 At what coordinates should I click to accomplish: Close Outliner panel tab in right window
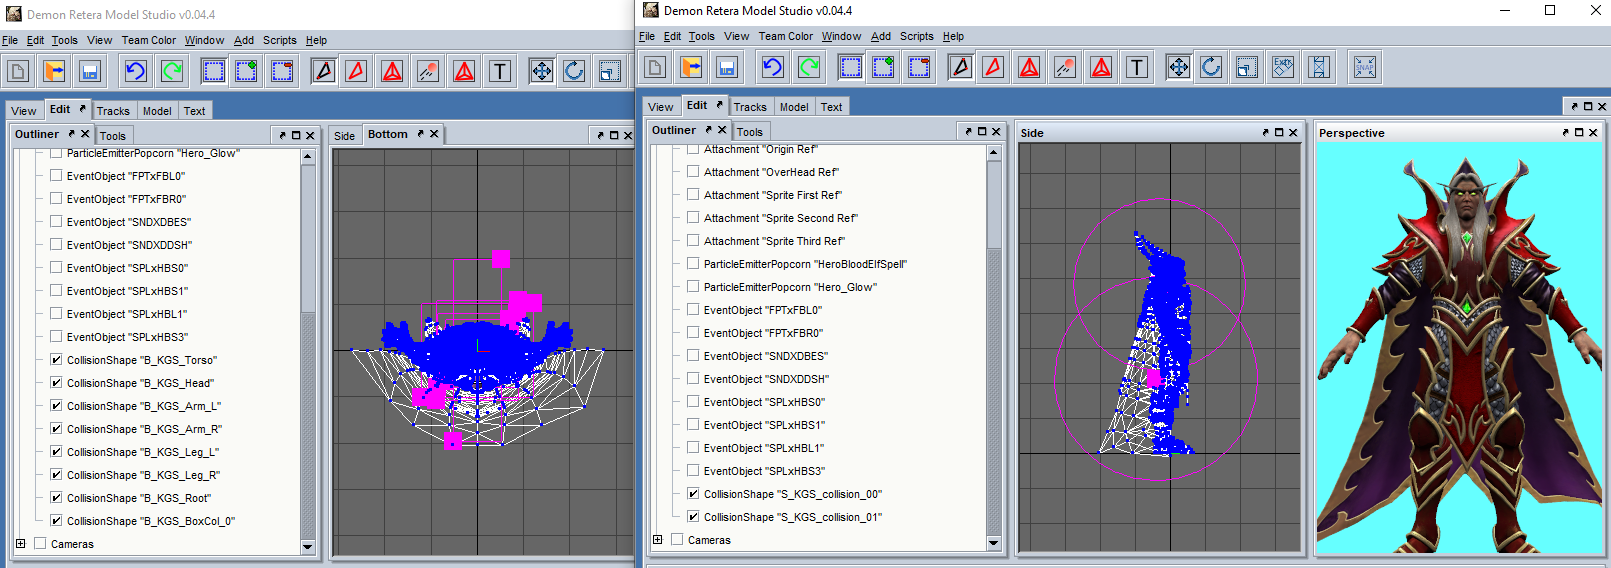coord(722,130)
